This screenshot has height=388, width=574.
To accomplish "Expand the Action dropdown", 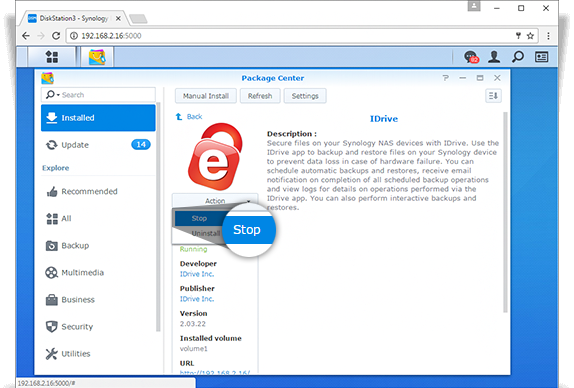I will (x=215, y=201).
